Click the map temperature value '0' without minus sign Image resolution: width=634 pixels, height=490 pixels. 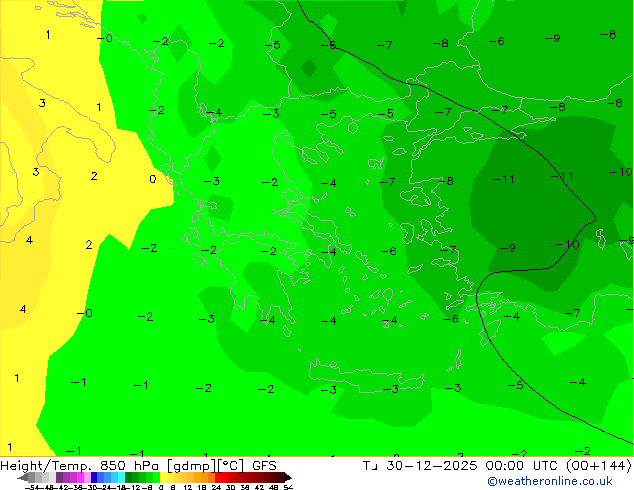click(x=152, y=179)
